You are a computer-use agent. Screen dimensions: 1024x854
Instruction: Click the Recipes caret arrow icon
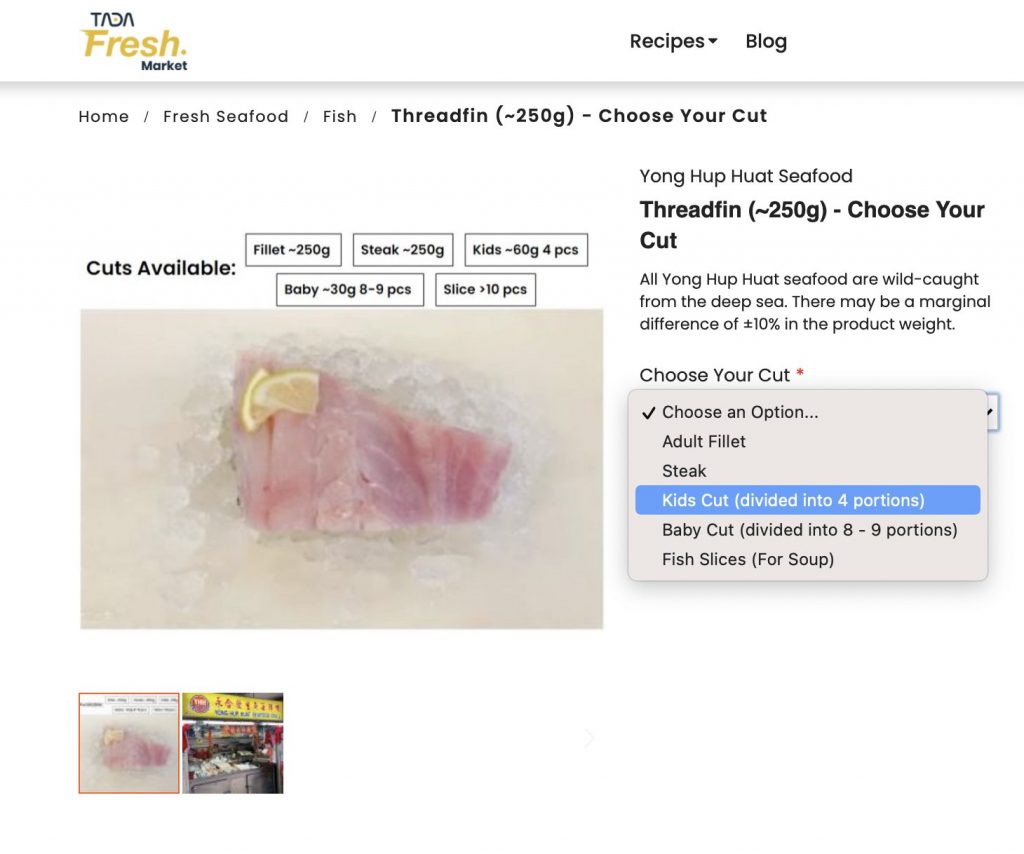[712, 41]
